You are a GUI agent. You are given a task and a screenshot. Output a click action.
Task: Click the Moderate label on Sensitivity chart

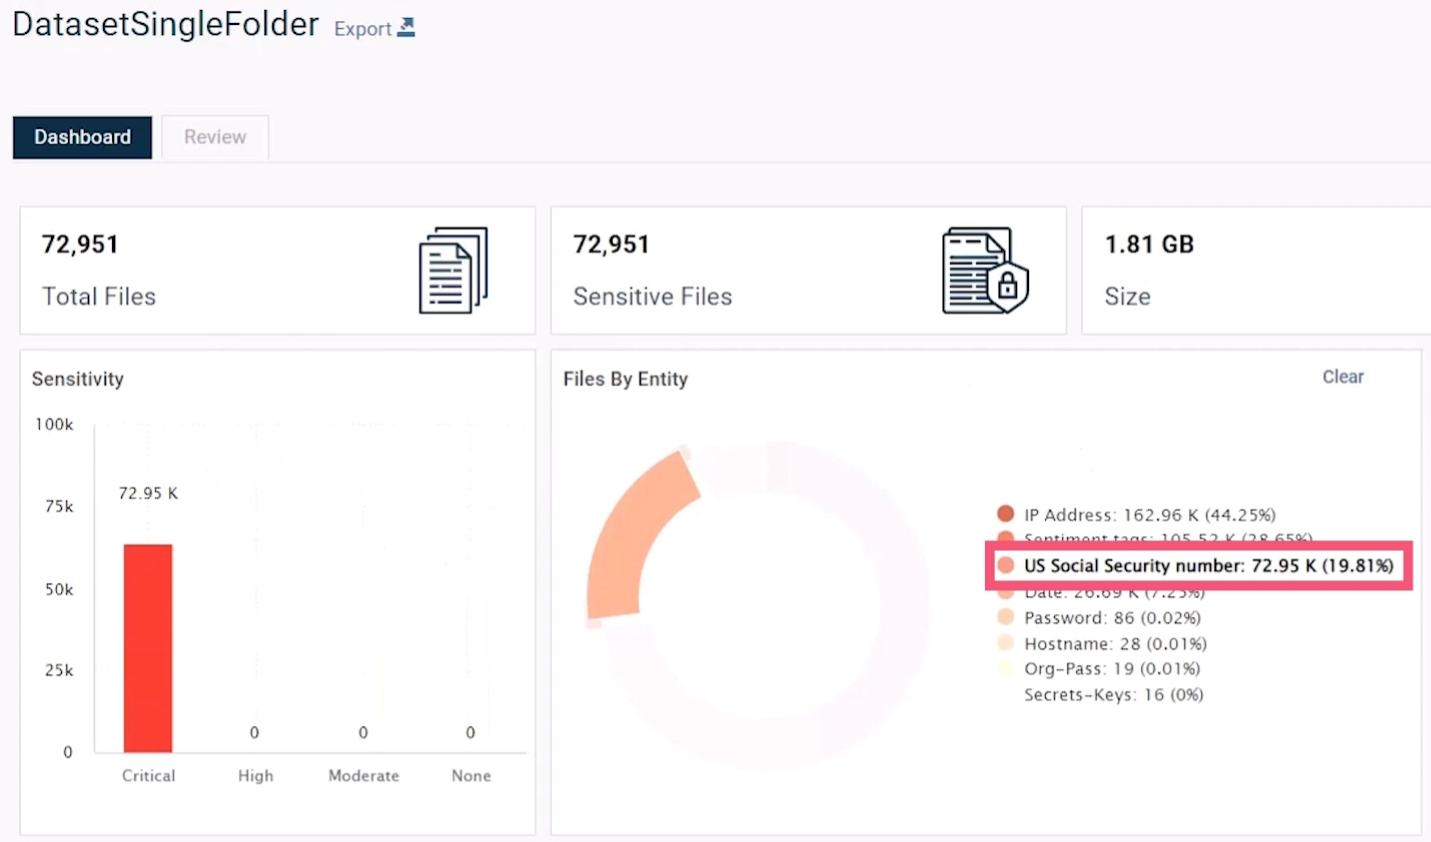[363, 776]
